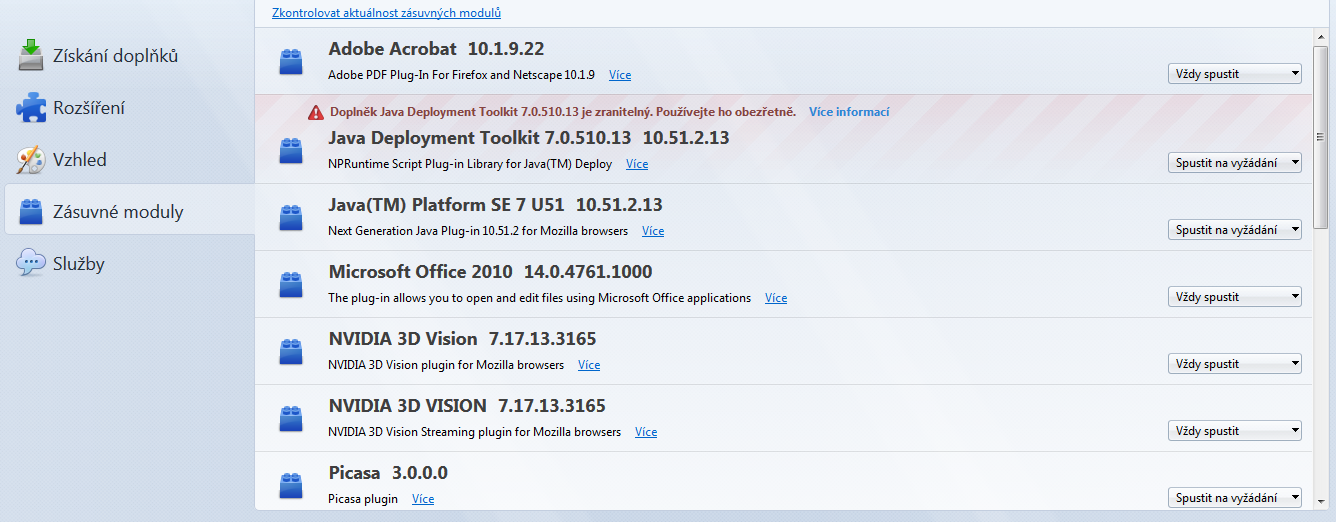Image resolution: width=1336 pixels, height=522 pixels.
Task: Open Adobe Acrobat activation dropdown
Action: [x=1234, y=73]
